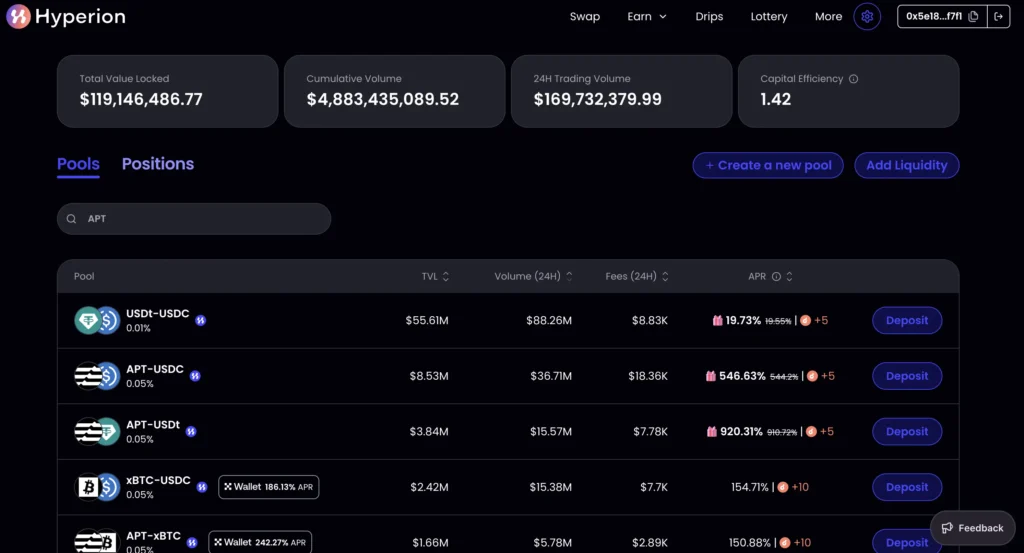Click the $36.71M volume value
The image size is (1024, 553).
pyautogui.click(x=551, y=376)
